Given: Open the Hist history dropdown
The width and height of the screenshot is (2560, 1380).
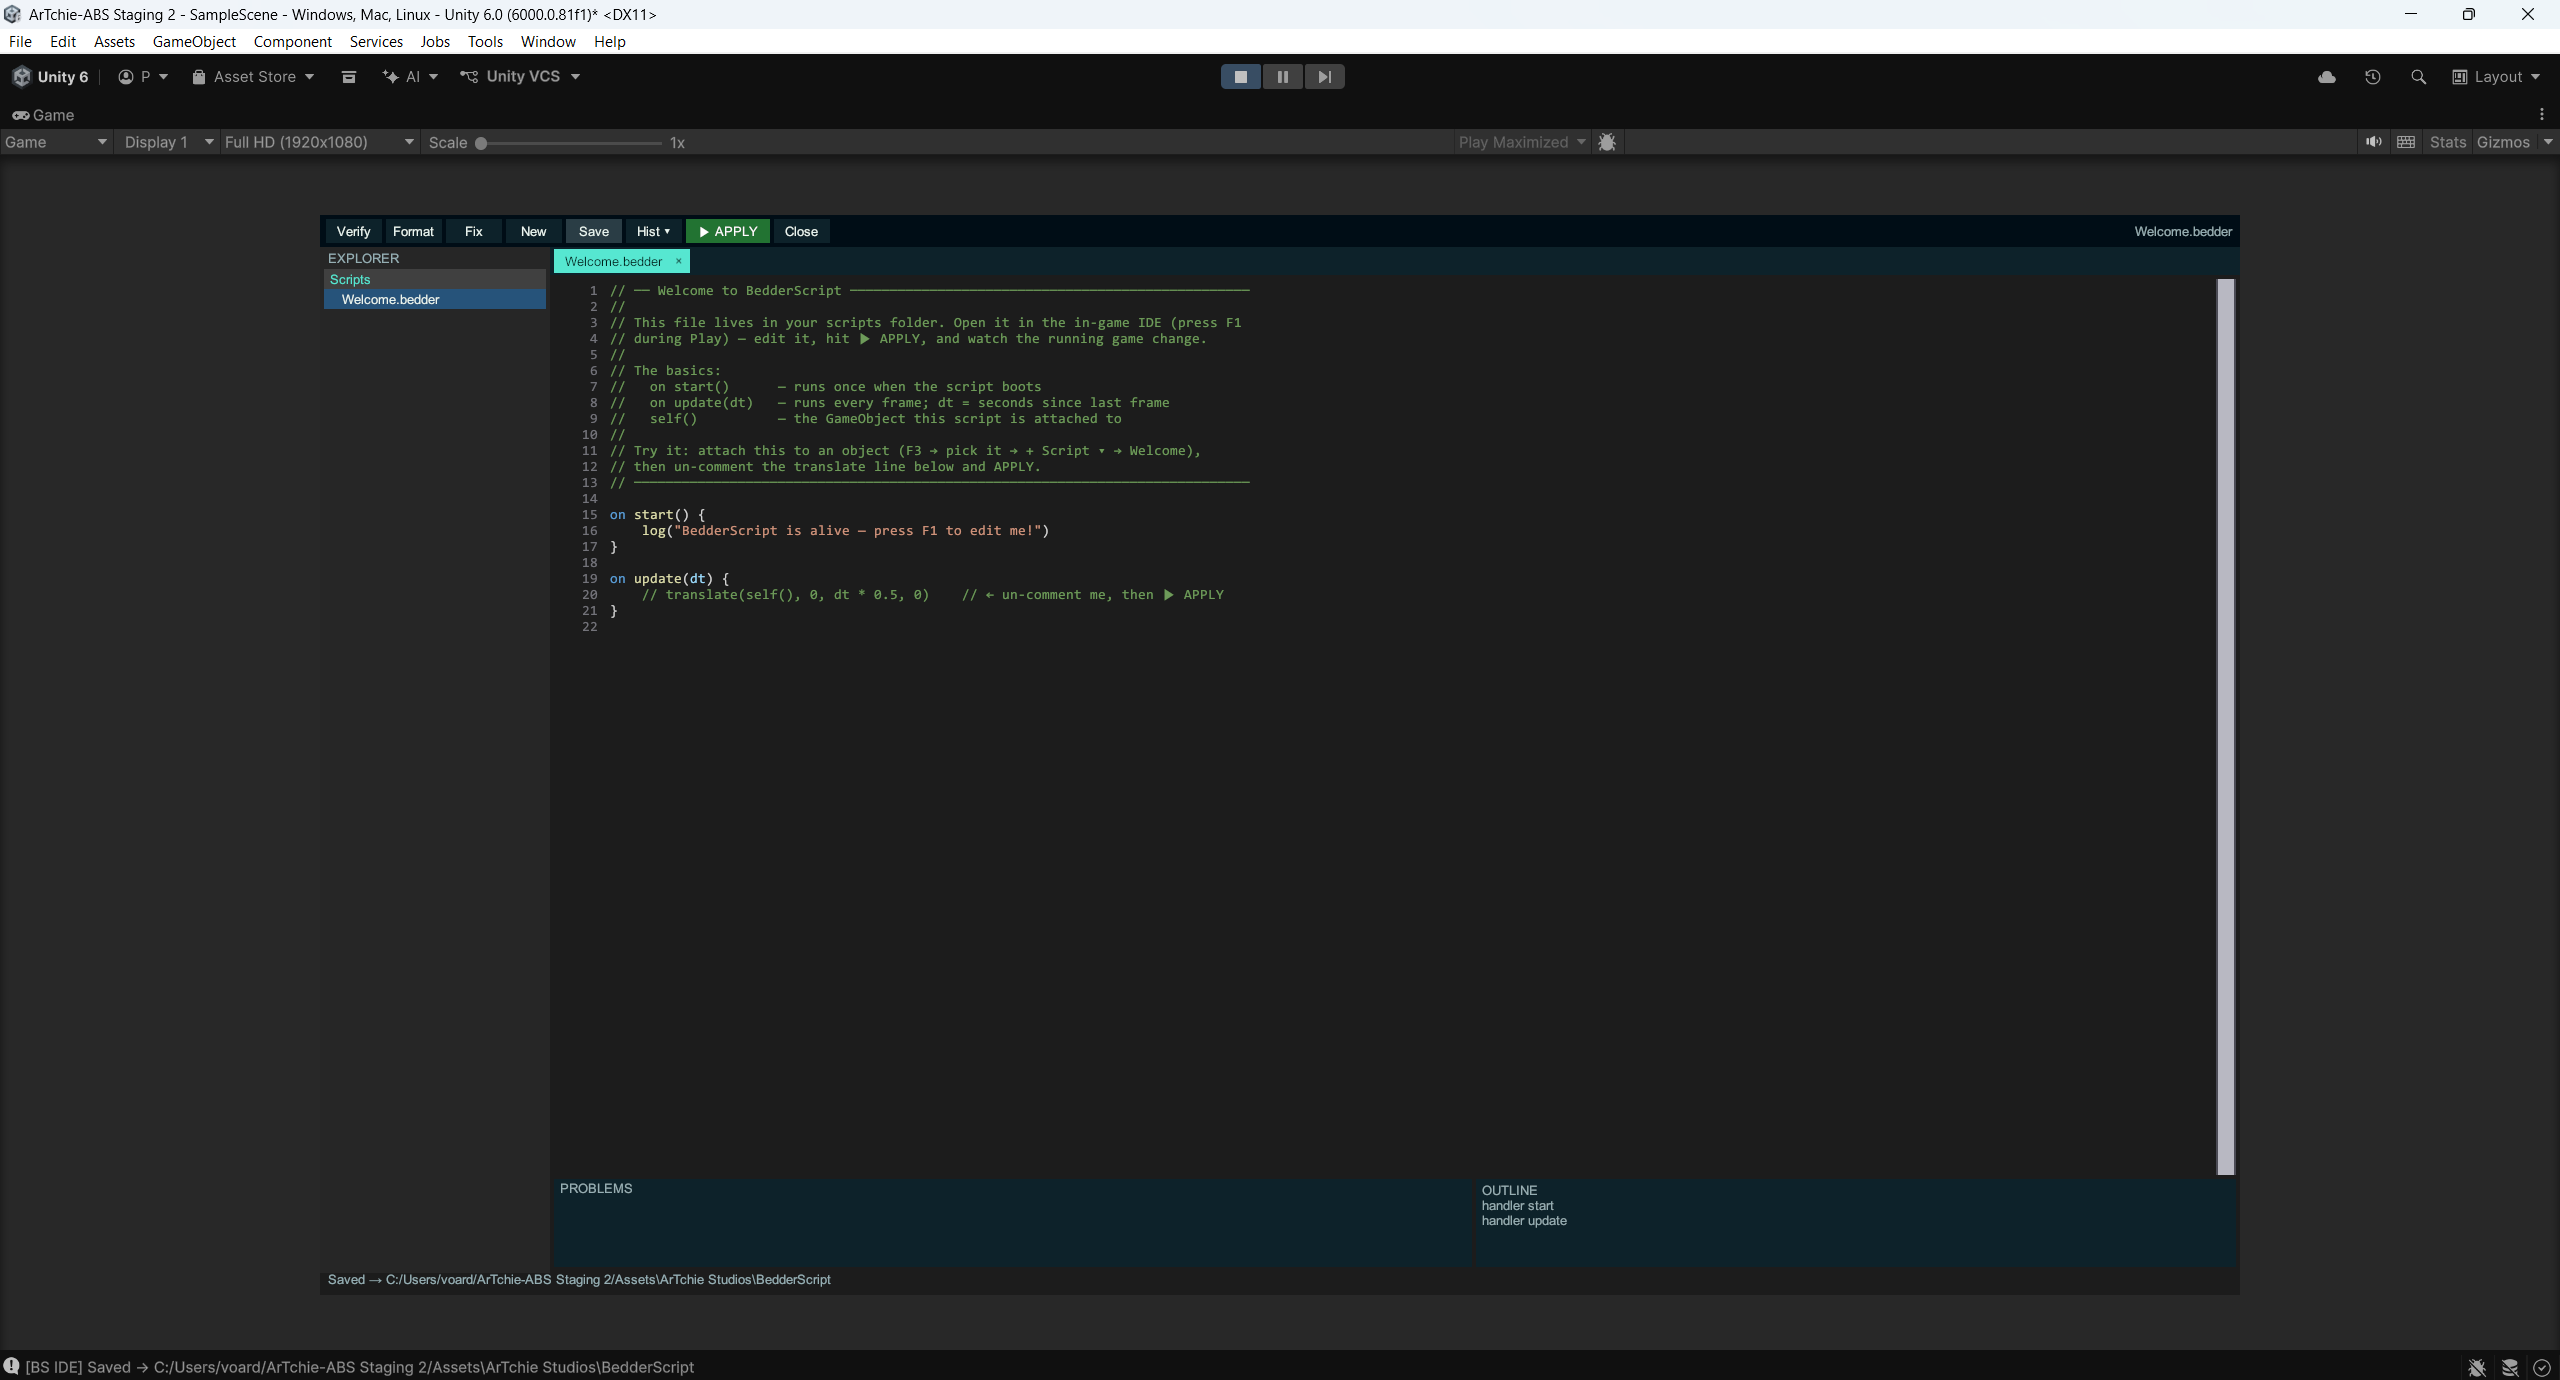Looking at the screenshot, I should click(x=653, y=231).
